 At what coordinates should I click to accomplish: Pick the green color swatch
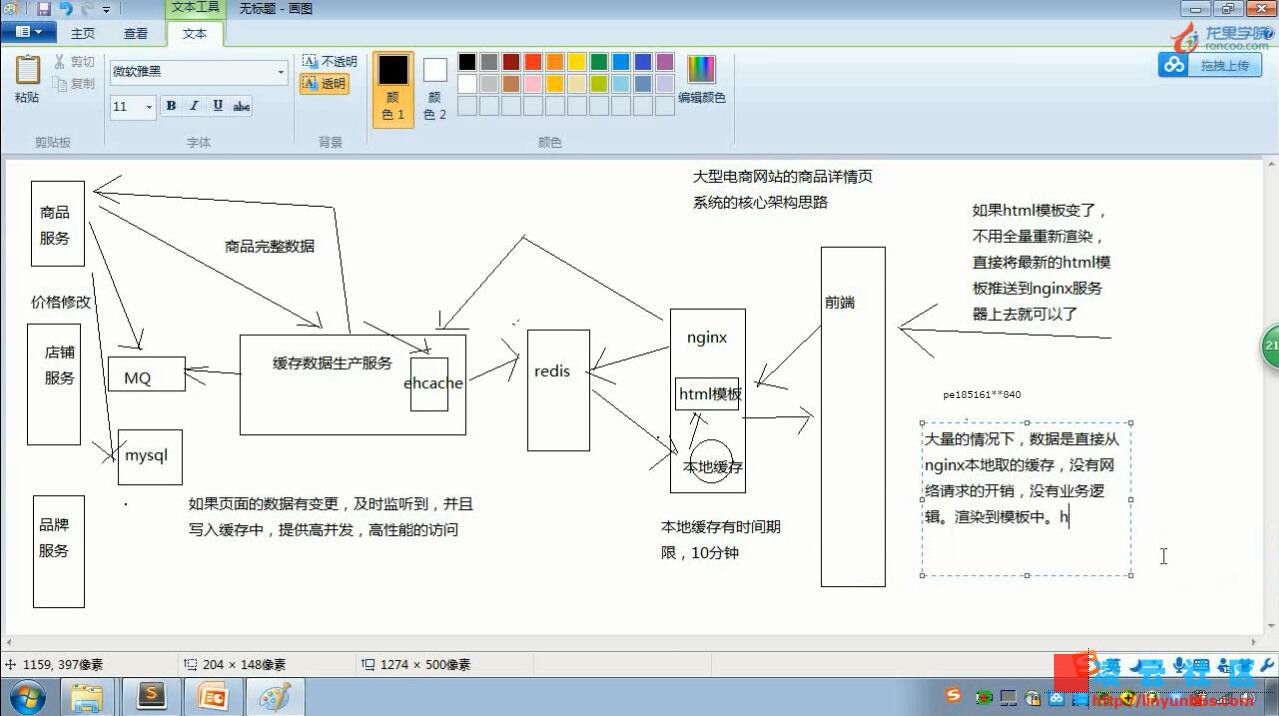[x=599, y=62]
